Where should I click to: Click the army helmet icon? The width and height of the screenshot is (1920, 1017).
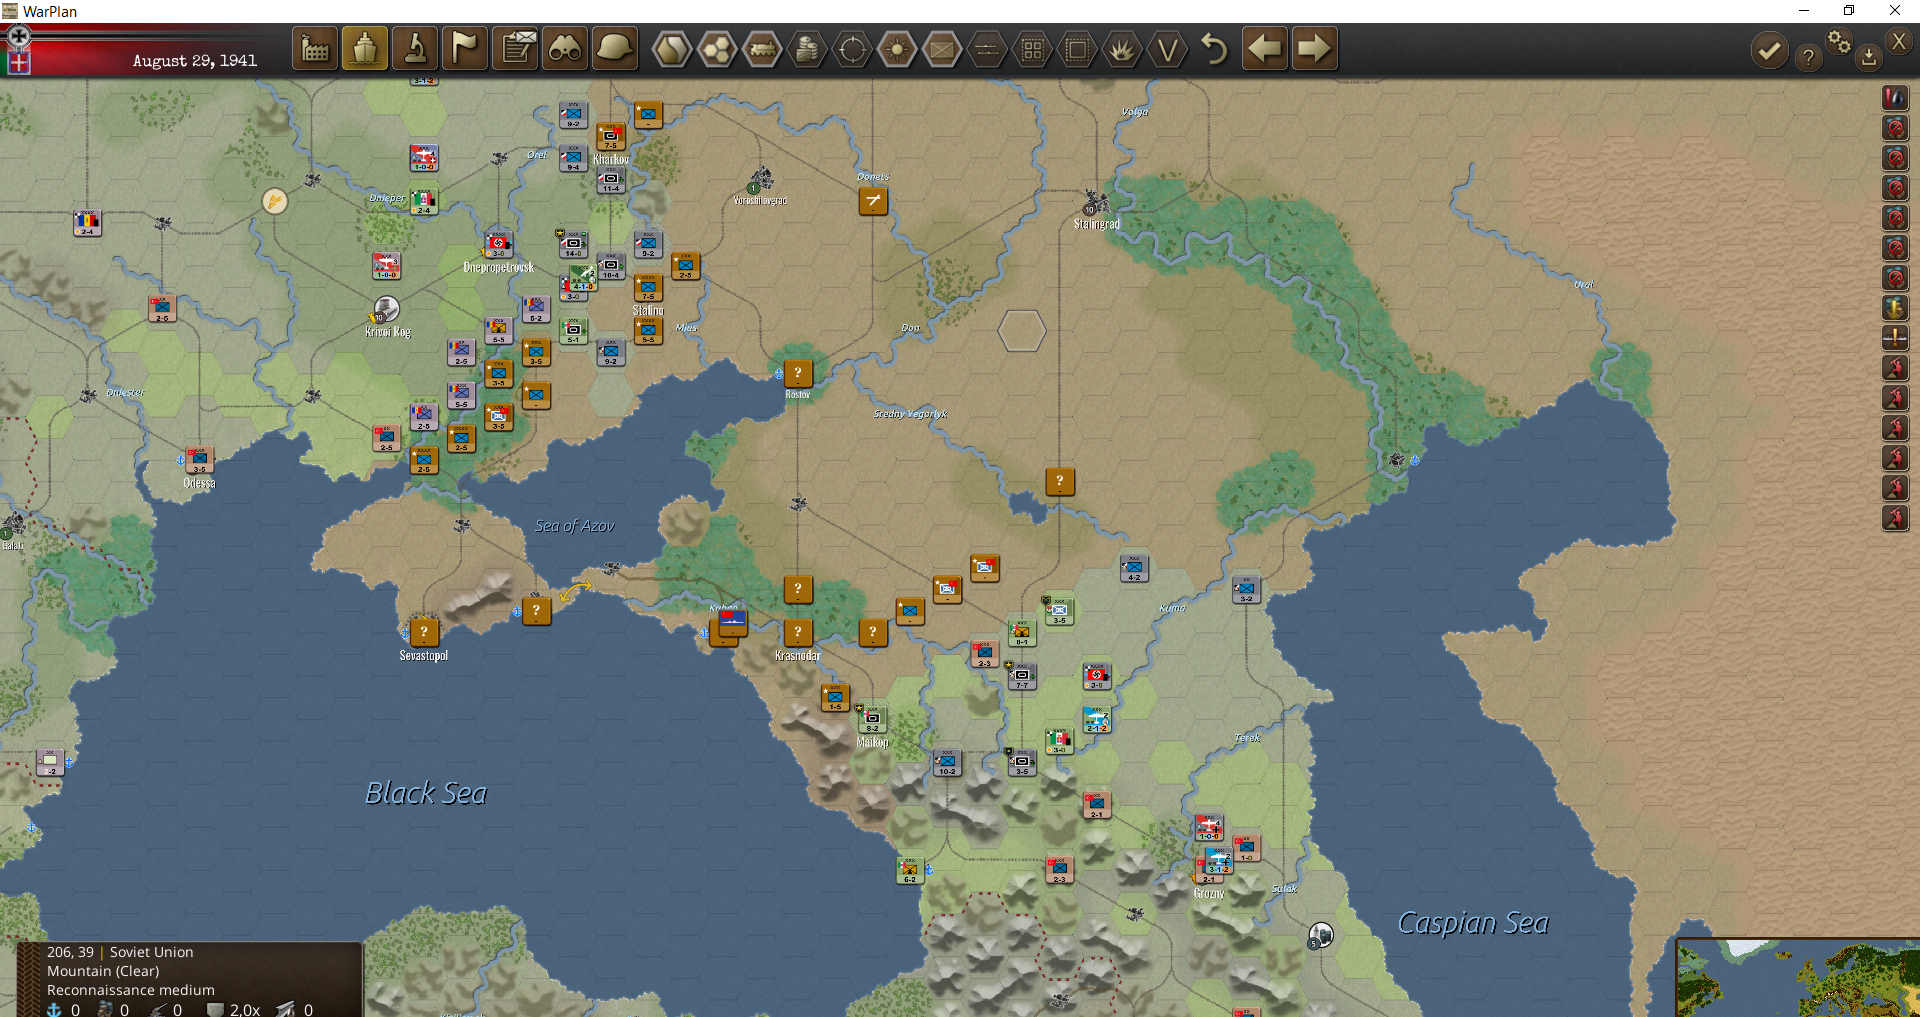[615, 49]
